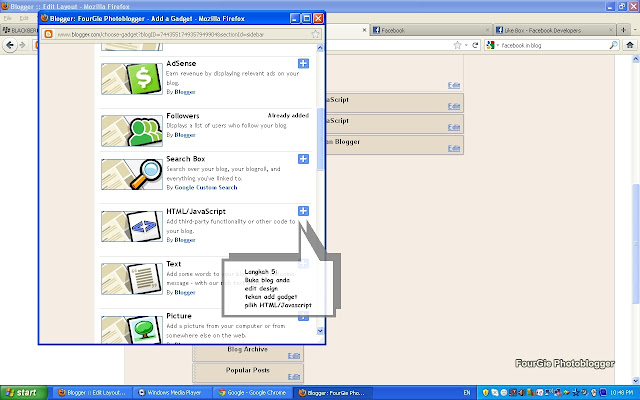Open the Windows Start button
This screenshot has width=640, height=400.
click(x=23, y=393)
